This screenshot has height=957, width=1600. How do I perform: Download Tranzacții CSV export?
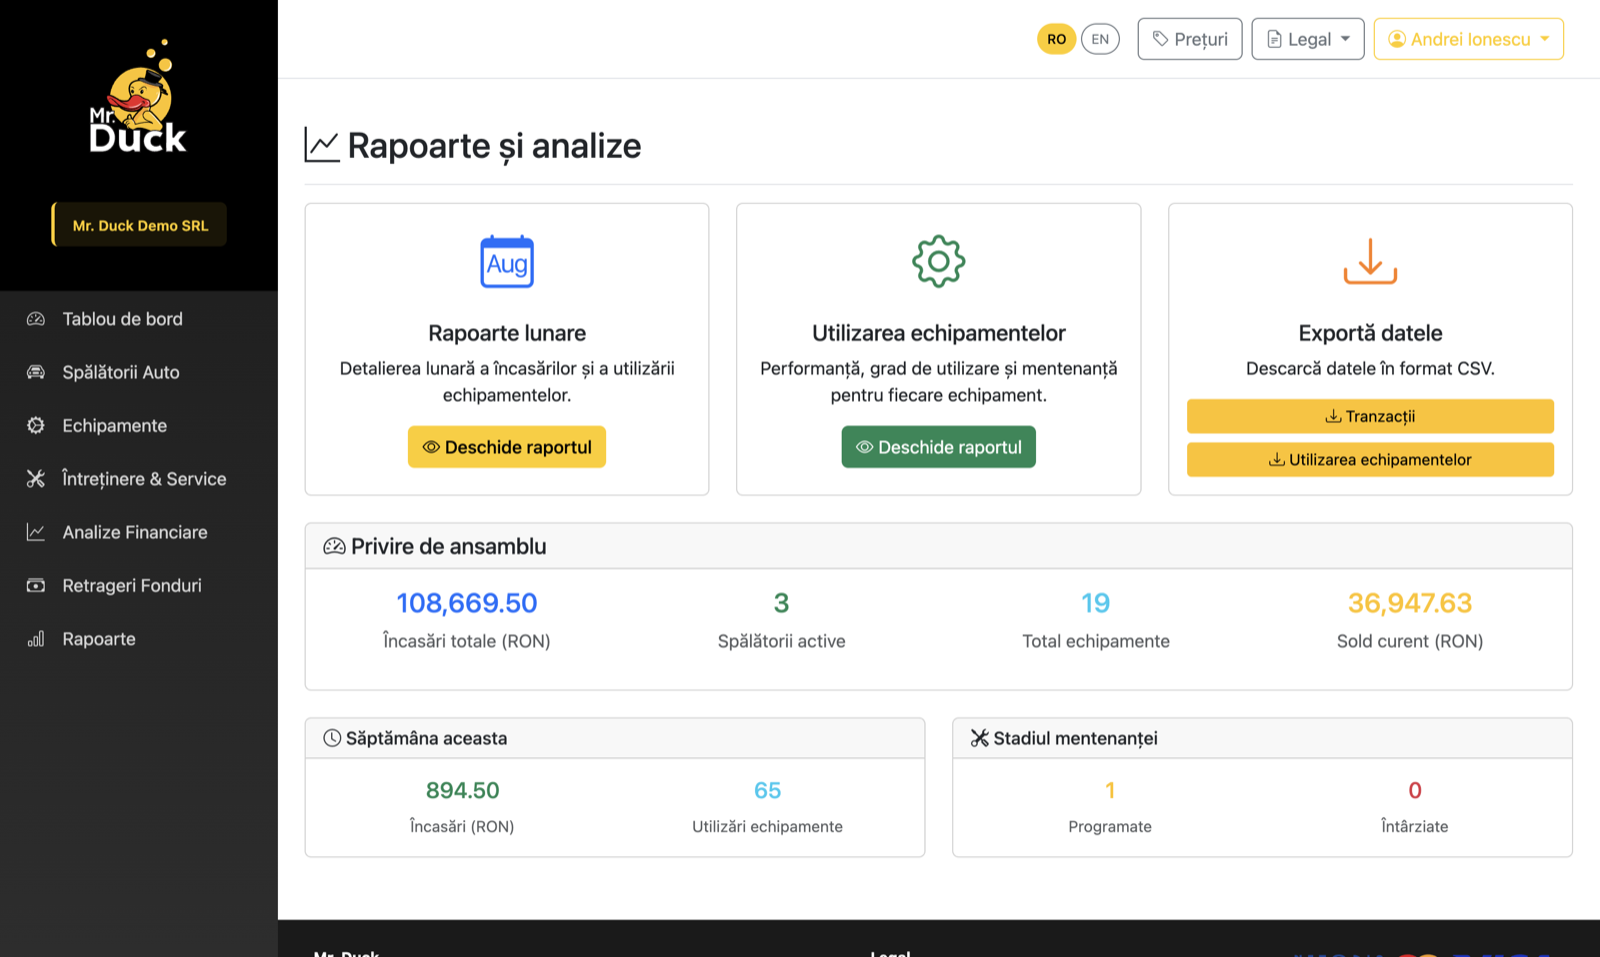(x=1370, y=416)
